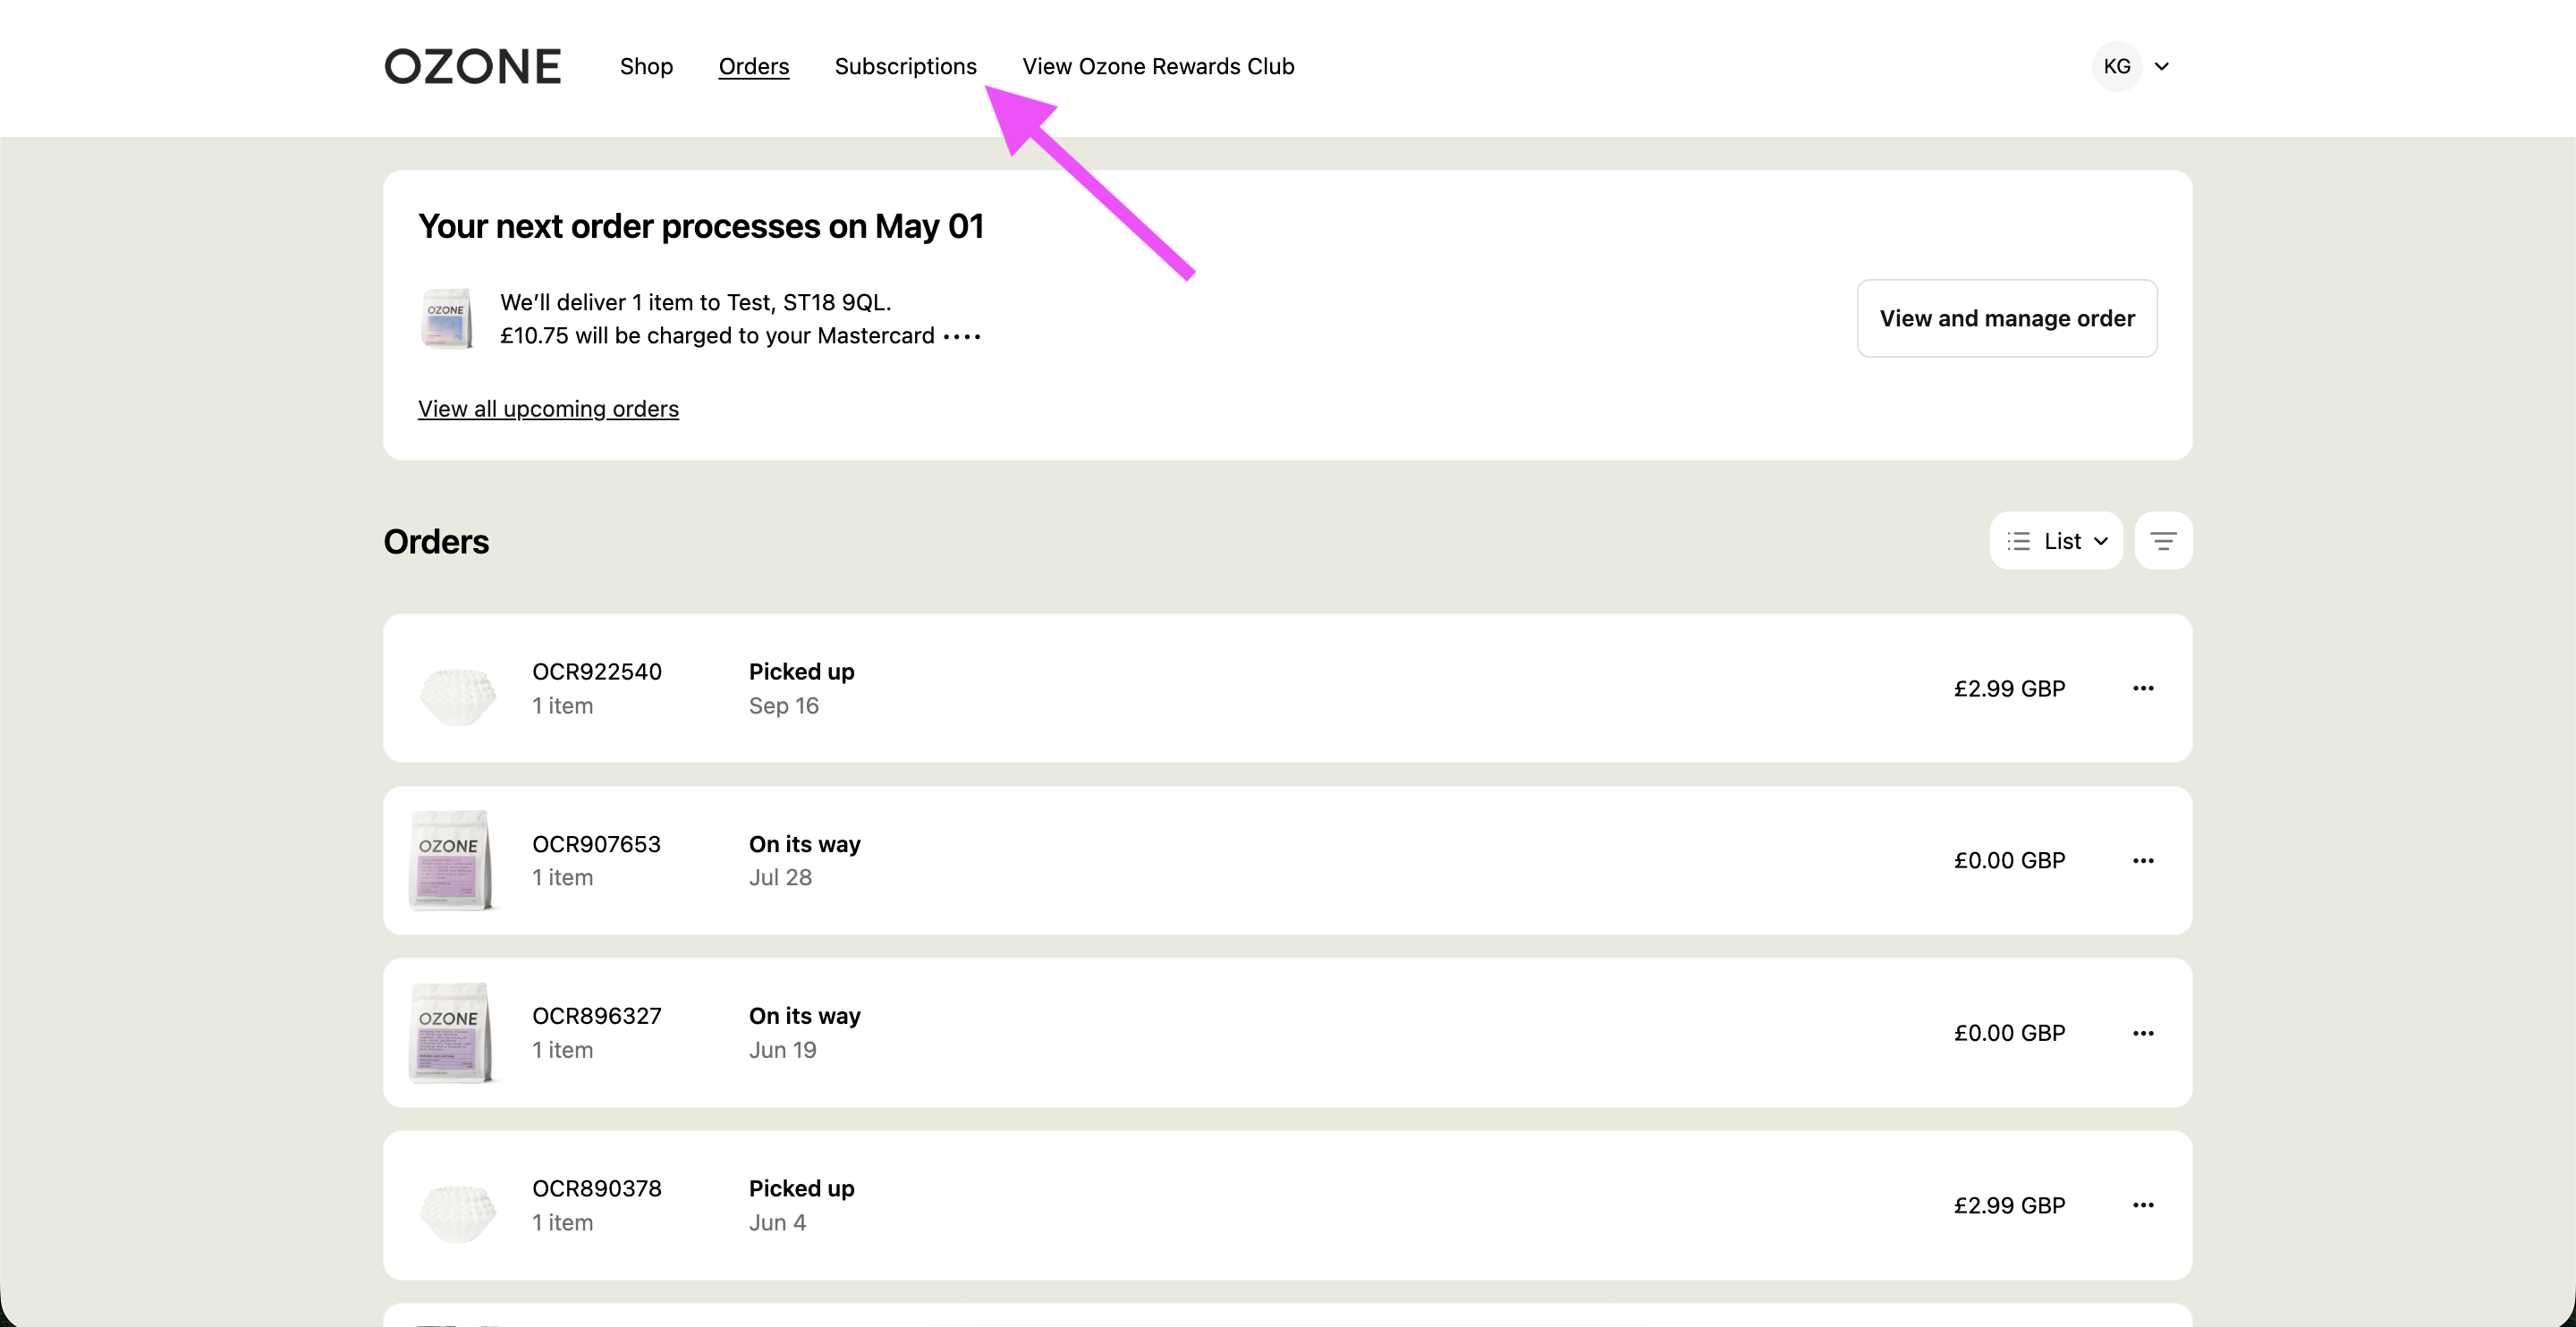Open the List view dropdown
Image resolution: width=2576 pixels, height=1327 pixels.
click(2056, 541)
